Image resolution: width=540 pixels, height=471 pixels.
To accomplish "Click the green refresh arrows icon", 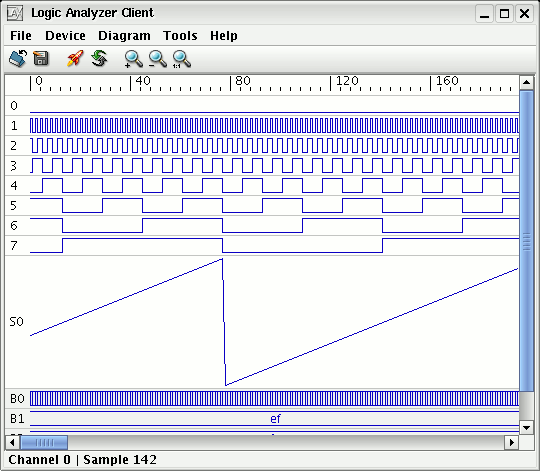I will tap(100, 58).
